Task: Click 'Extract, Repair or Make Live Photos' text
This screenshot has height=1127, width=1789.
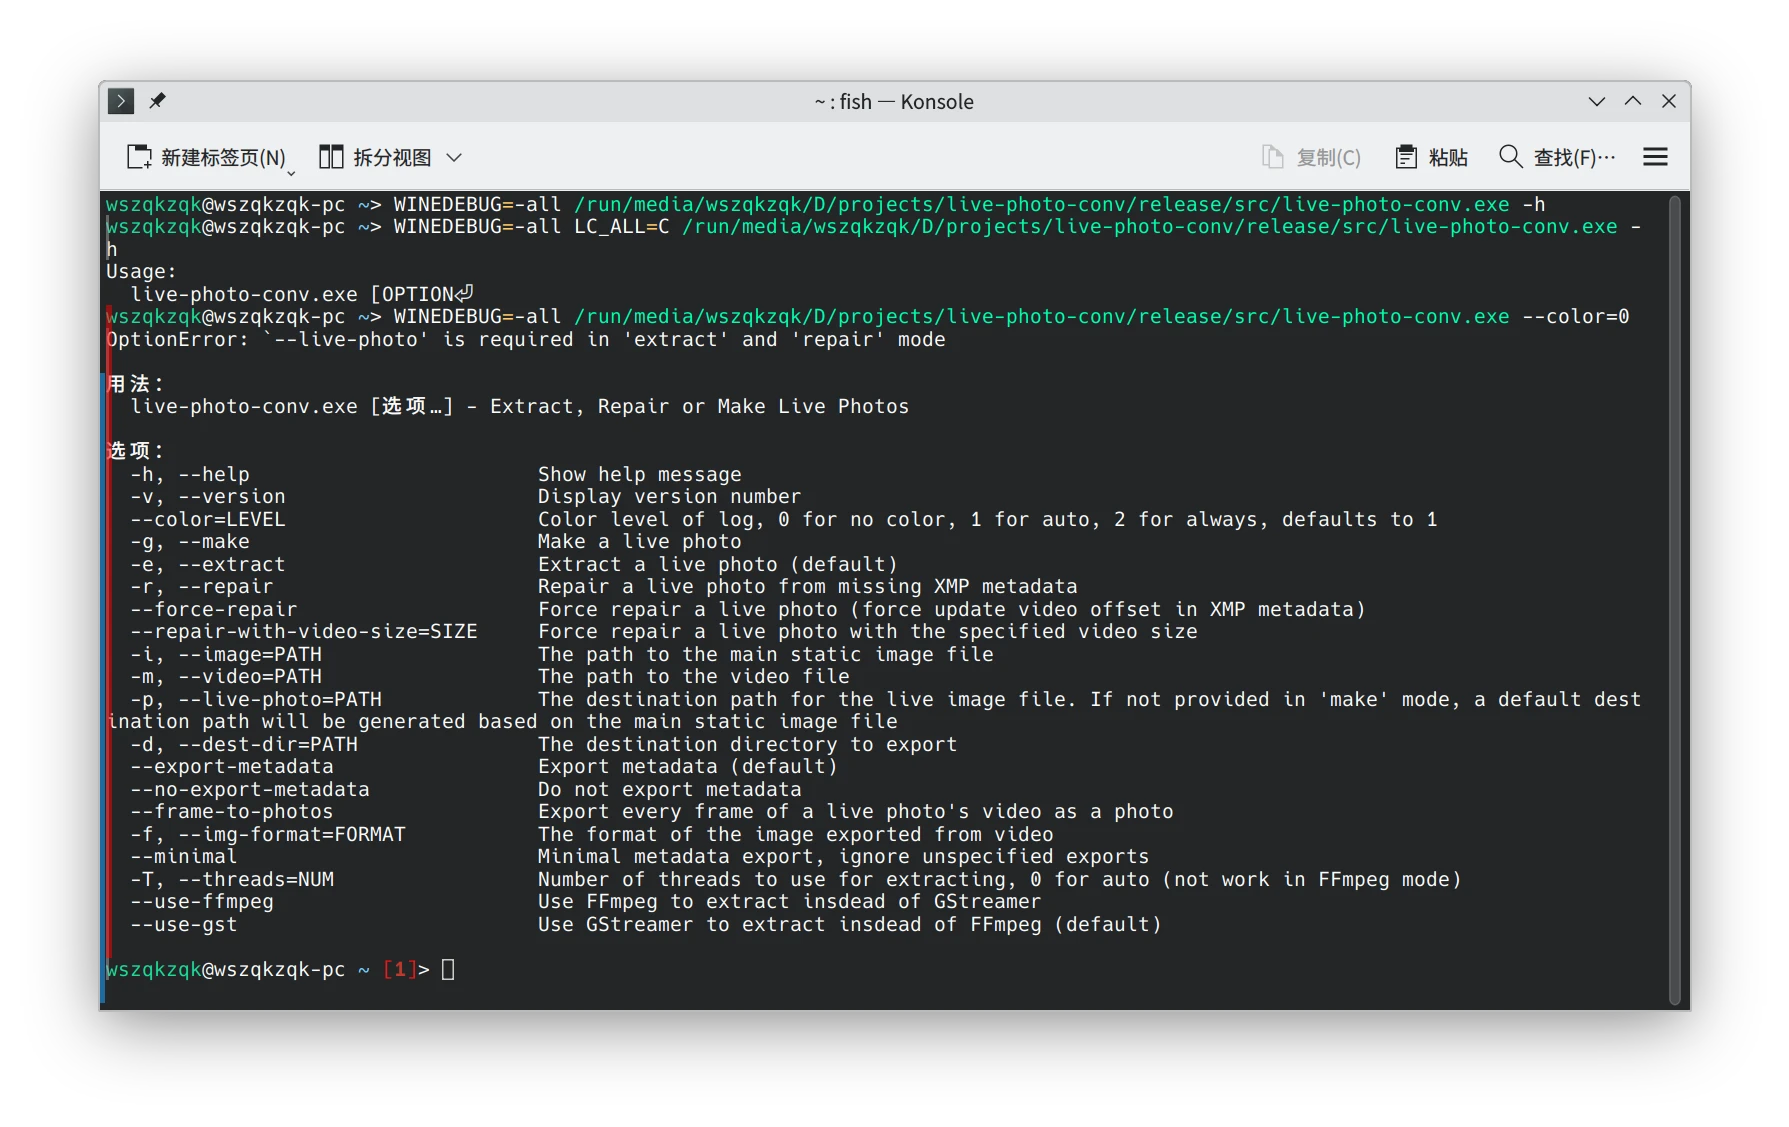Action: click(700, 406)
